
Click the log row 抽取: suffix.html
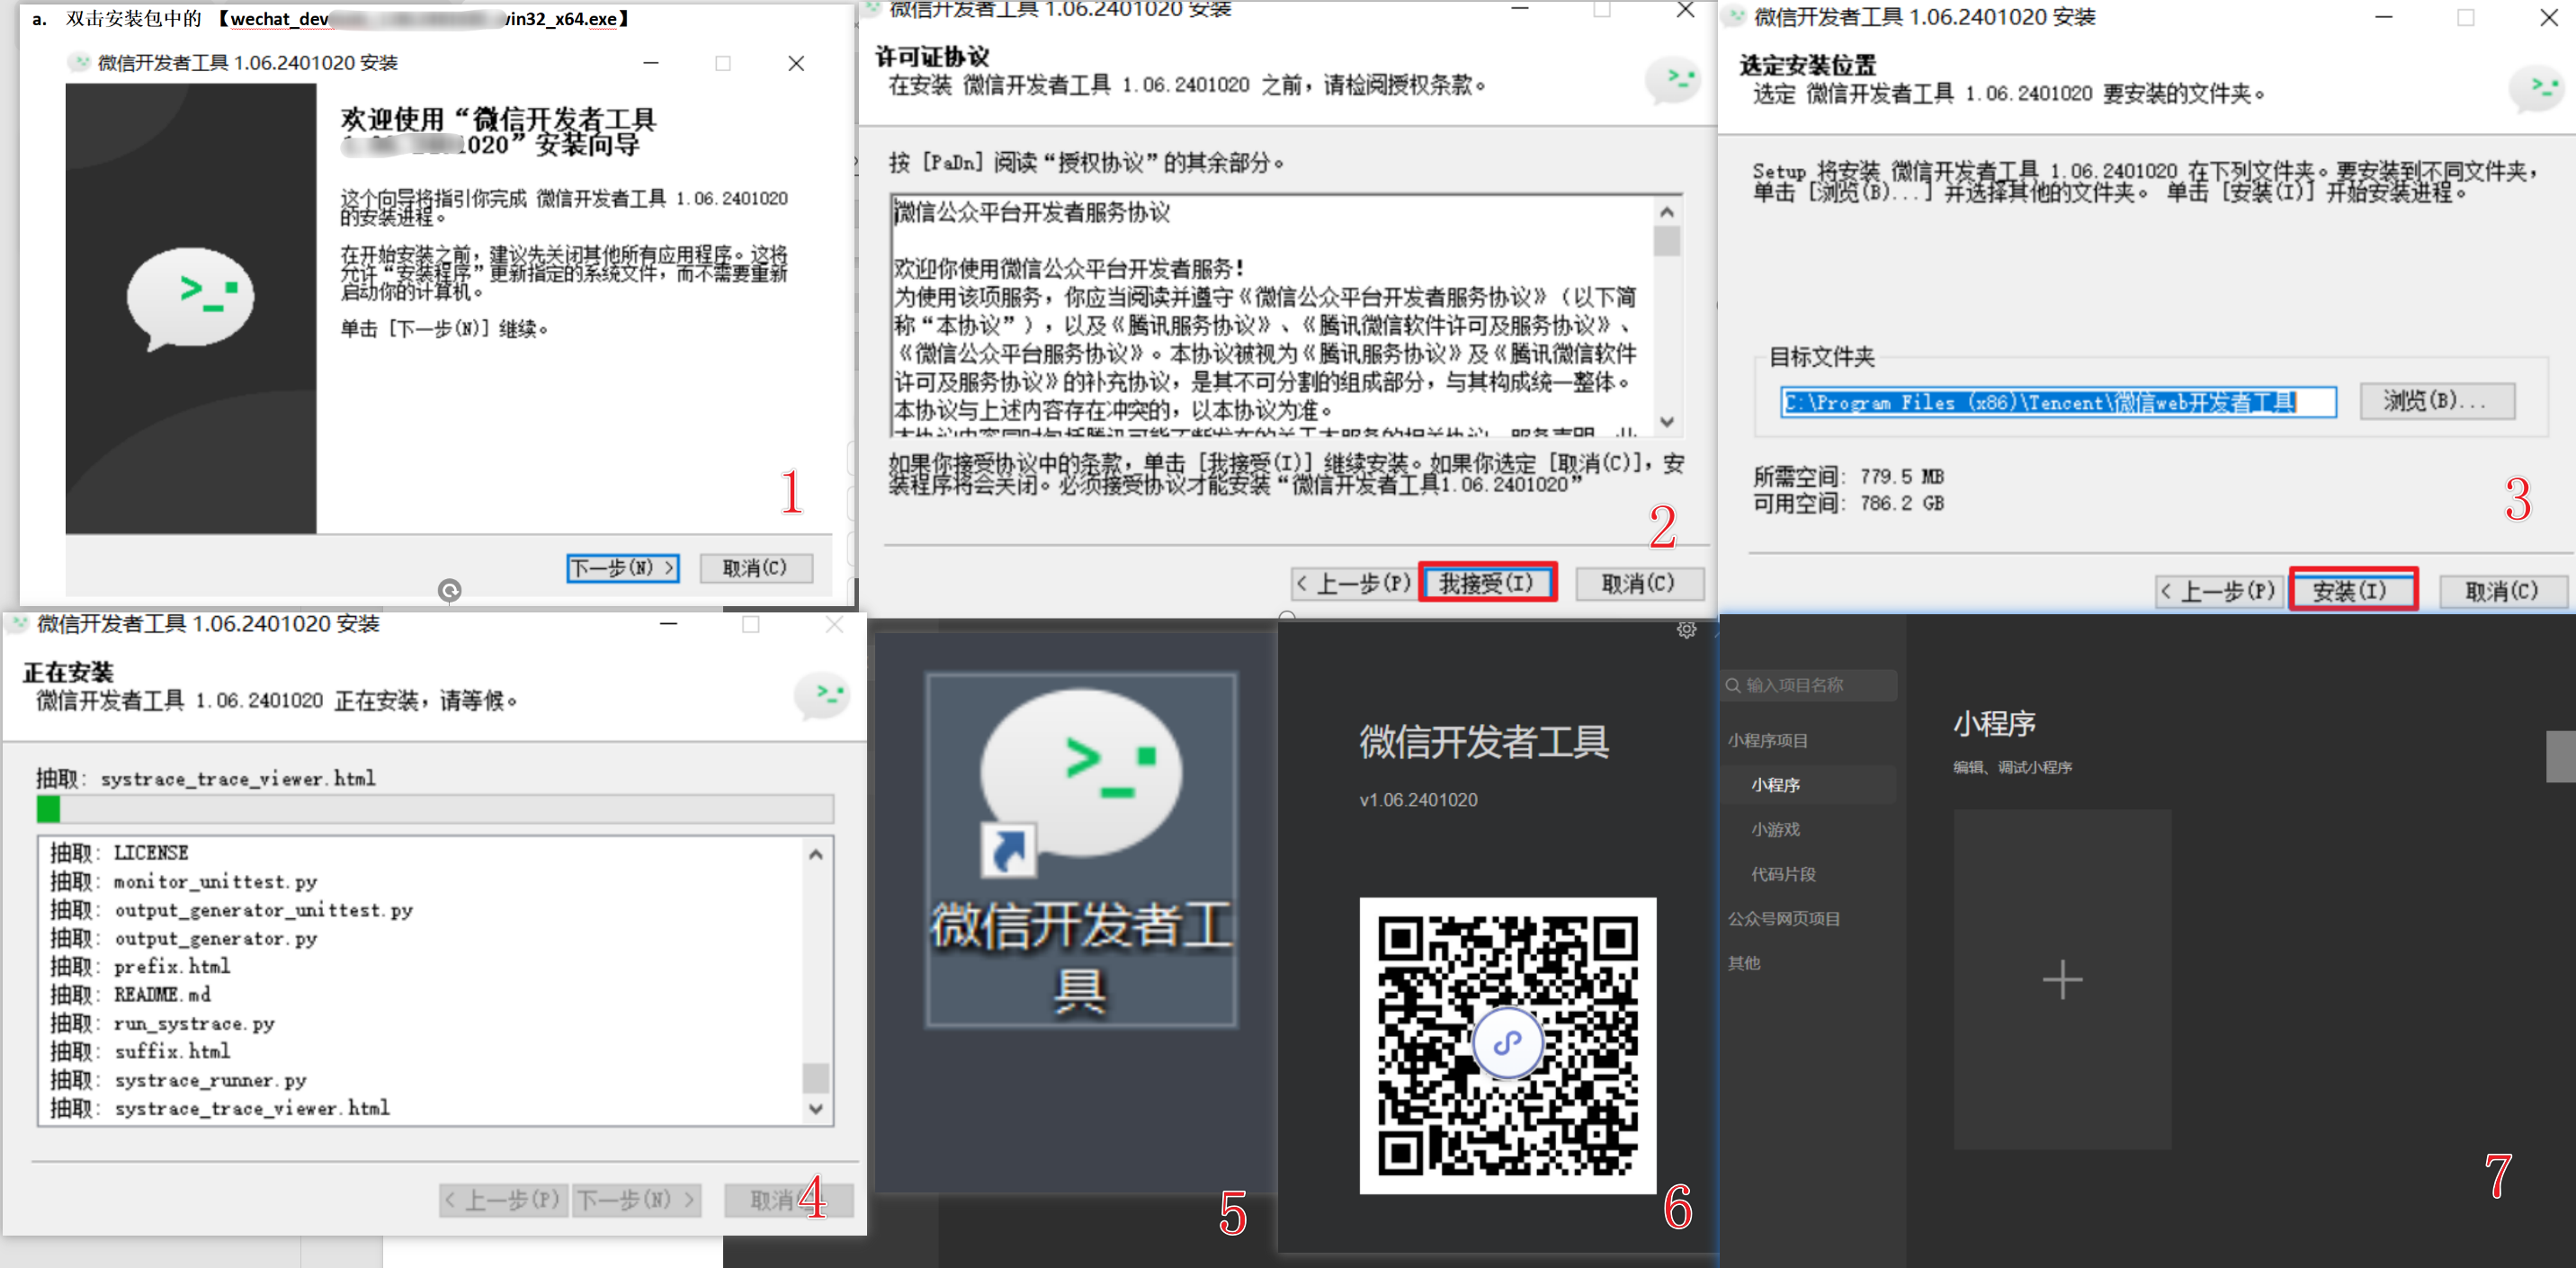pos(141,1051)
